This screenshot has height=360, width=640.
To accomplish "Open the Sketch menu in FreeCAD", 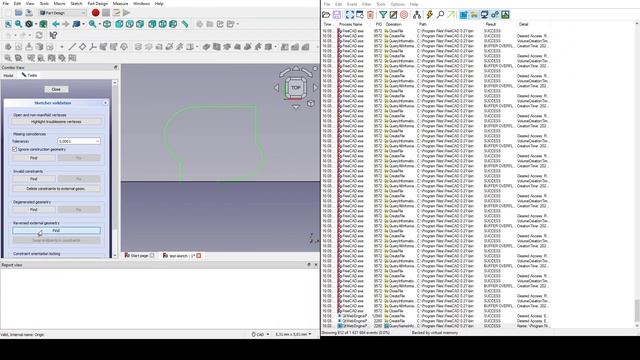I will (76, 3).
